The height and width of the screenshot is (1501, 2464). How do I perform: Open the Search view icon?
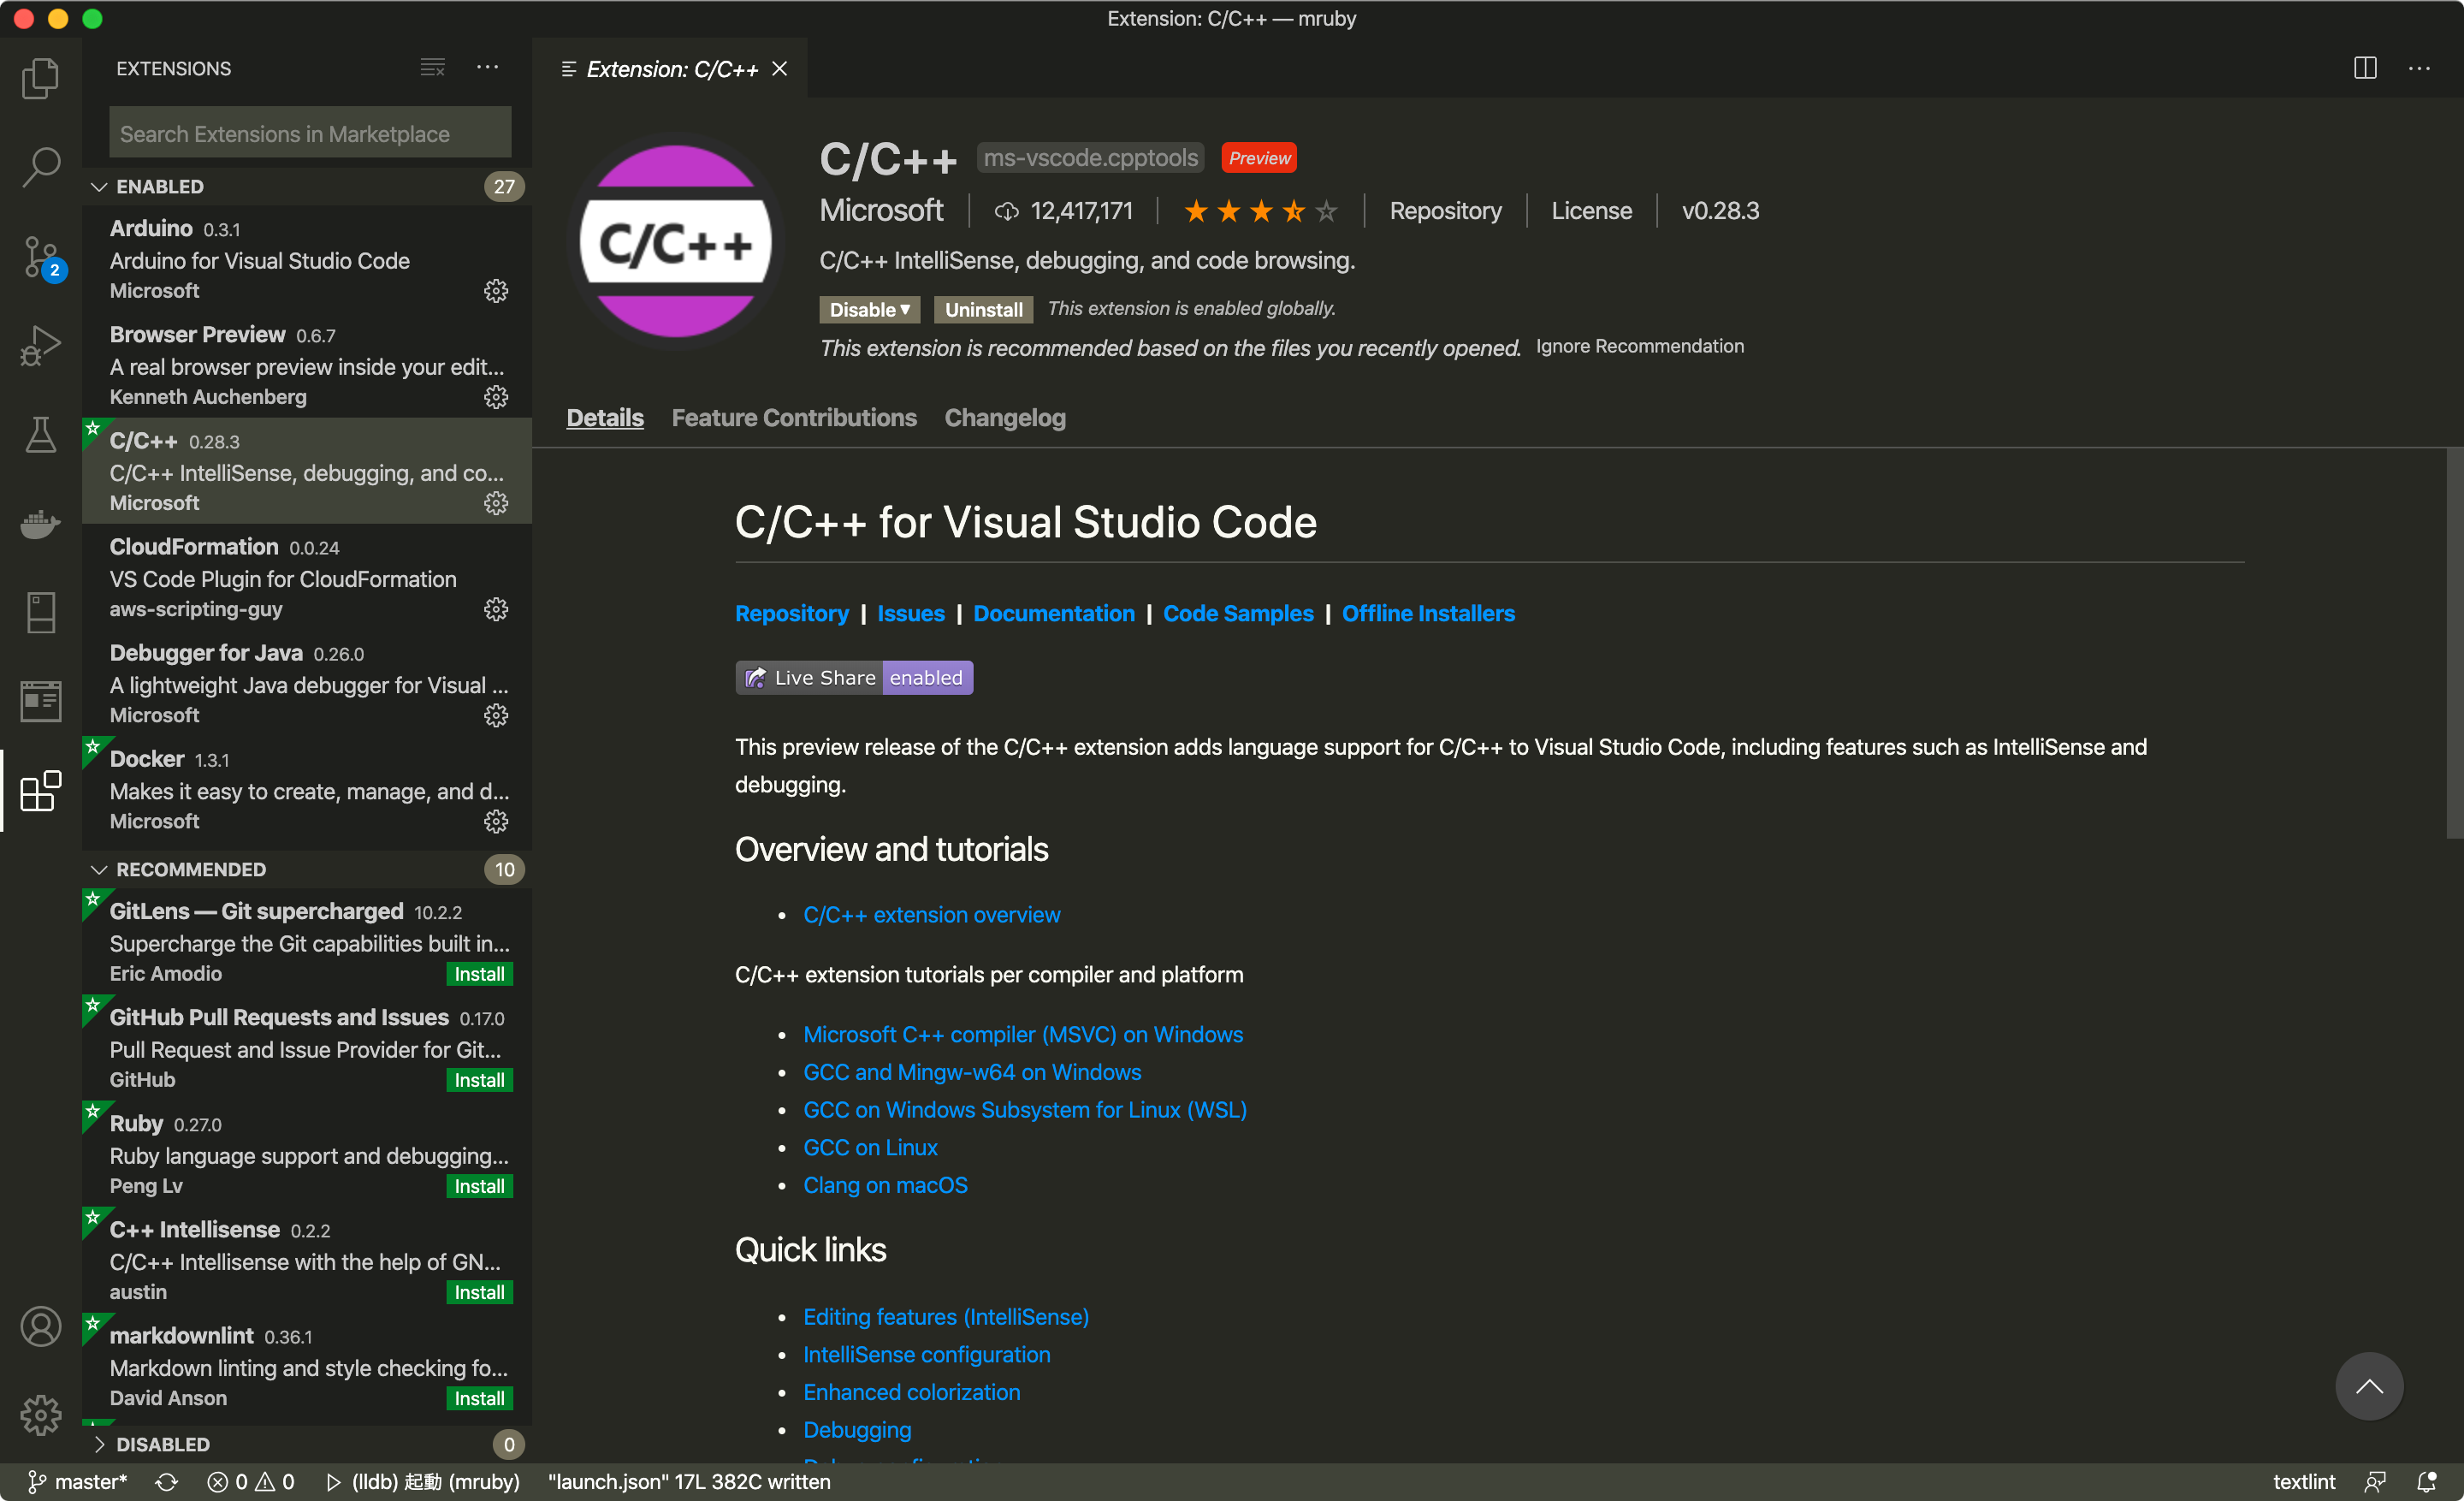click(x=40, y=168)
